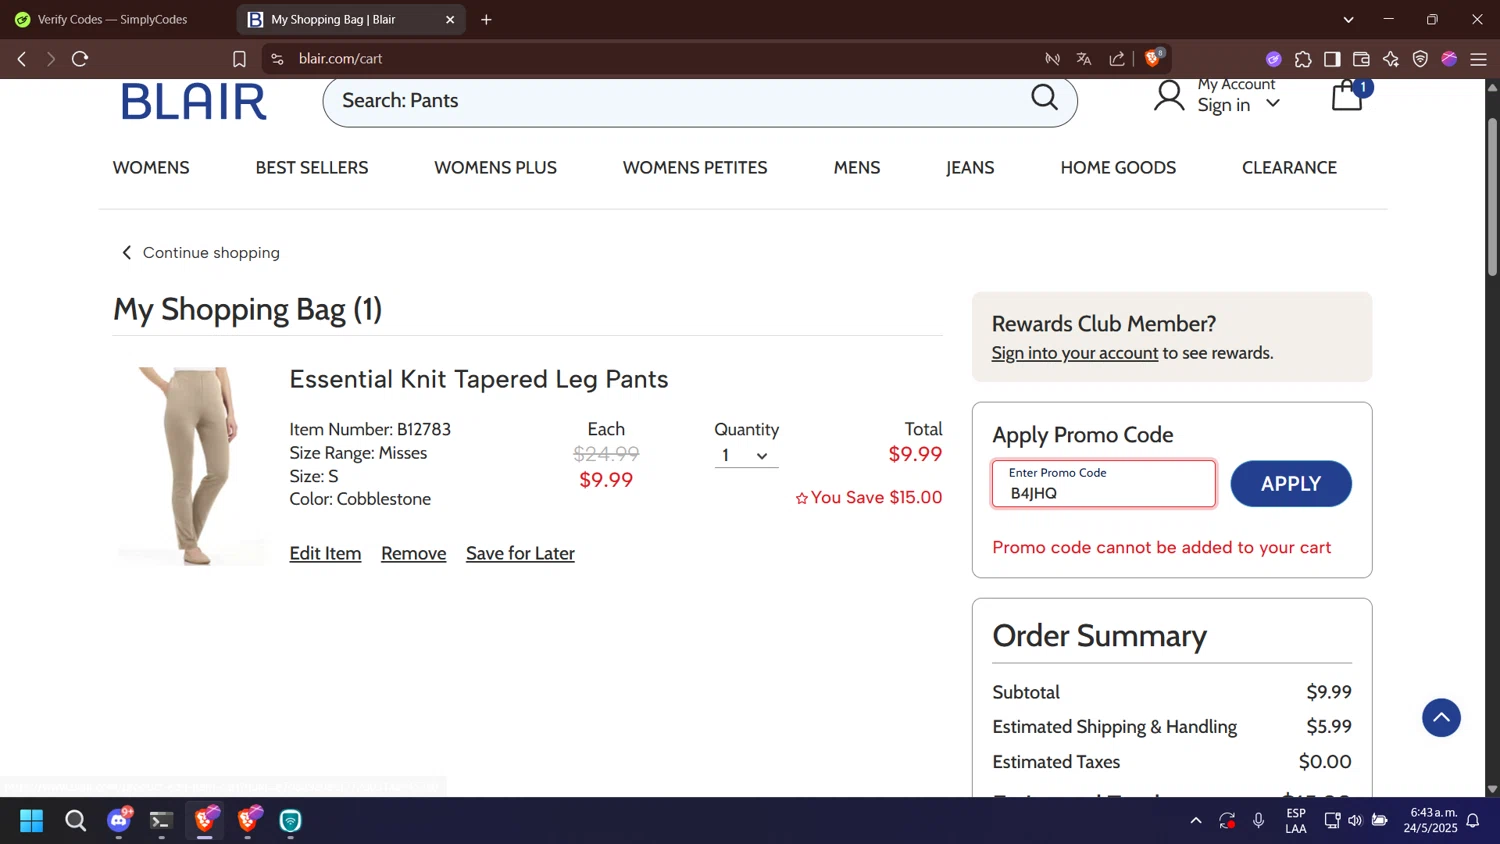Click the page vertical scrollbar
The width and height of the screenshot is (1500, 844).
(x=1492, y=197)
